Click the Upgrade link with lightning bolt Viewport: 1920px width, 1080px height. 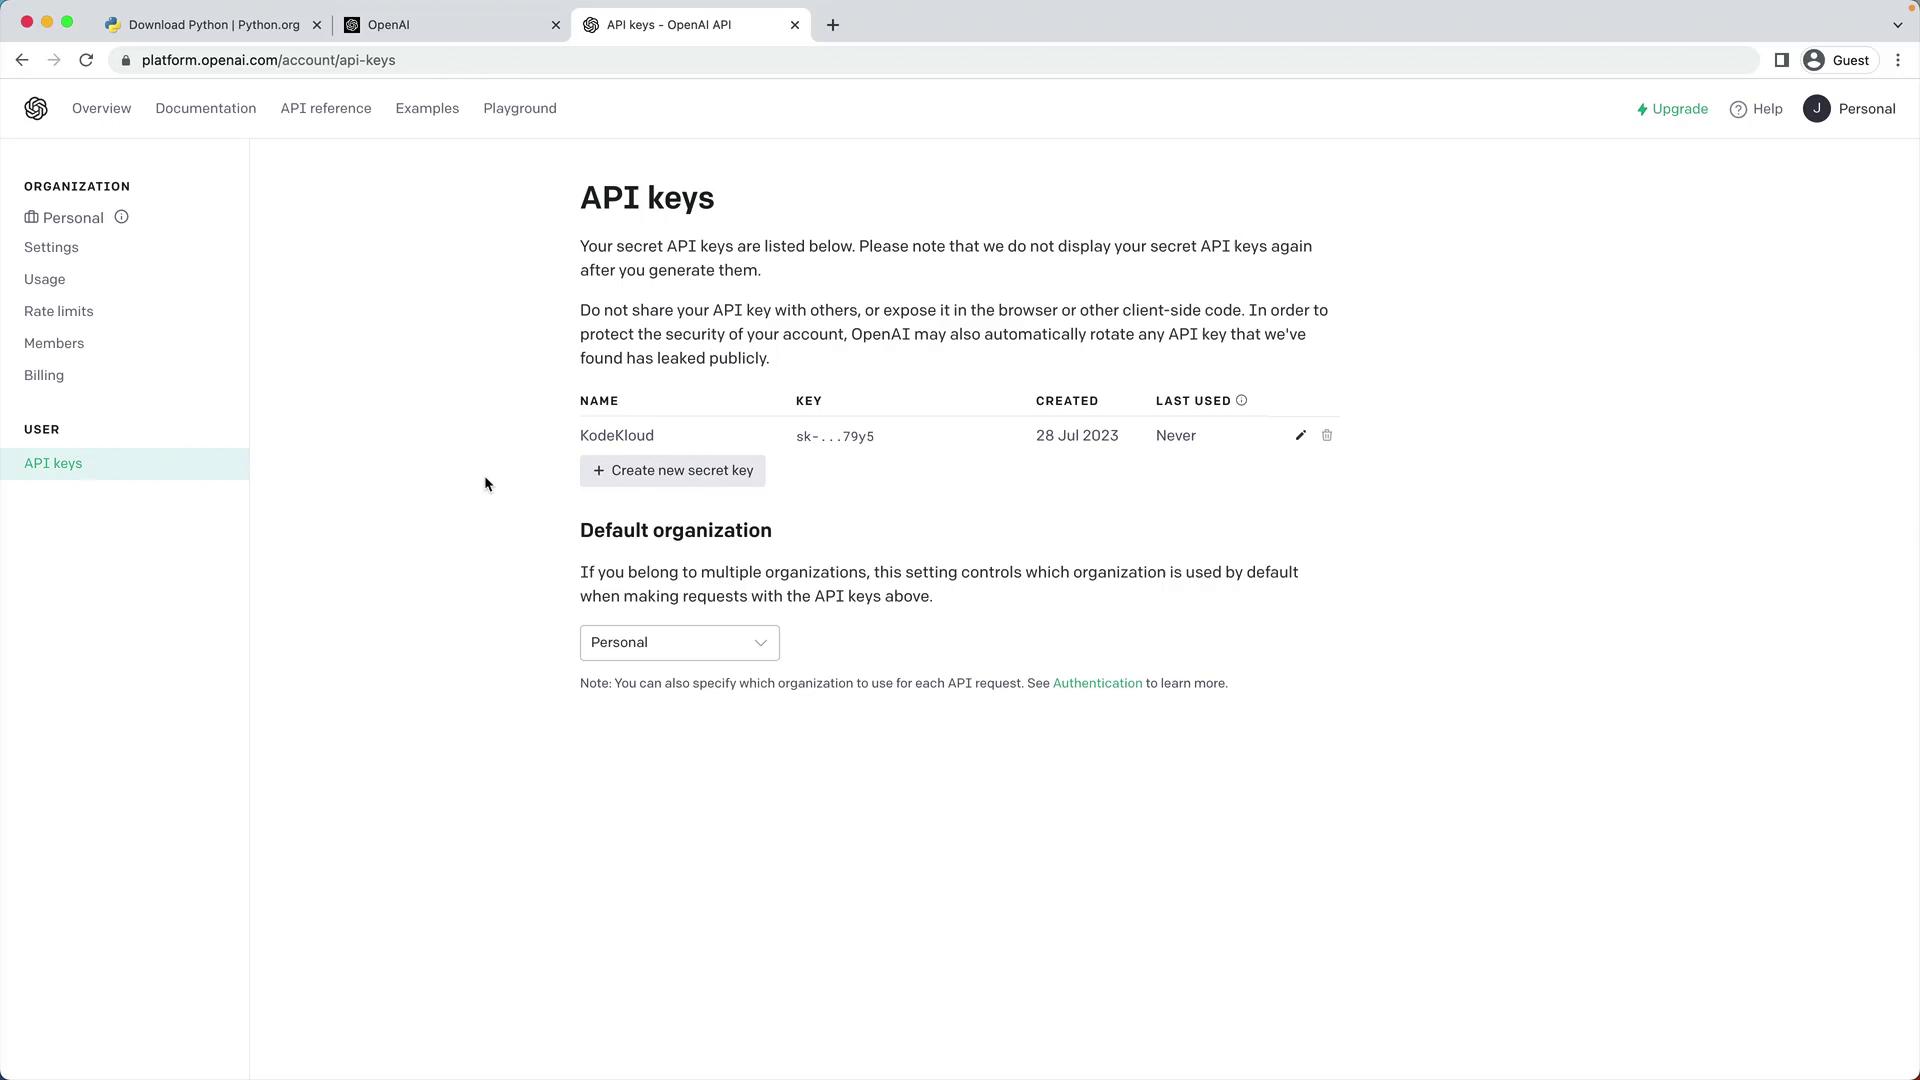tap(1672, 109)
